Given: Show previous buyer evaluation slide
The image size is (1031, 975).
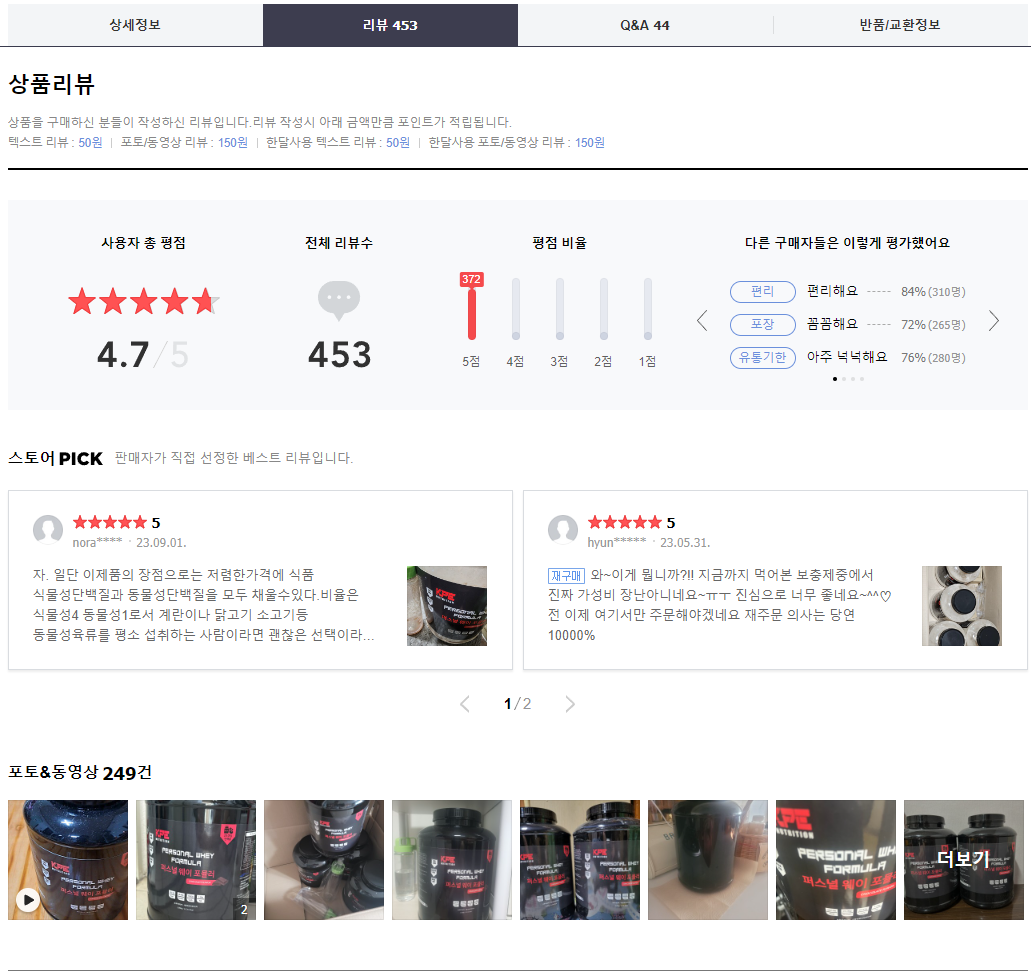Looking at the screenshot, I should pos(702,321).
